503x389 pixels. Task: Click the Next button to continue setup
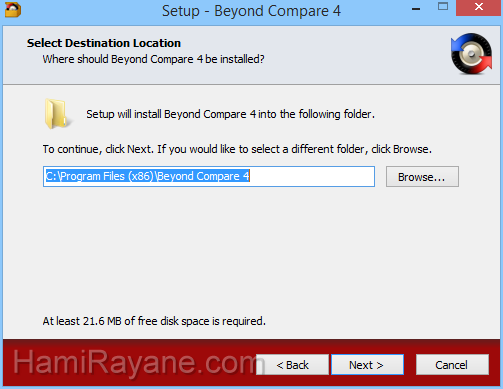tap(367, 365)
